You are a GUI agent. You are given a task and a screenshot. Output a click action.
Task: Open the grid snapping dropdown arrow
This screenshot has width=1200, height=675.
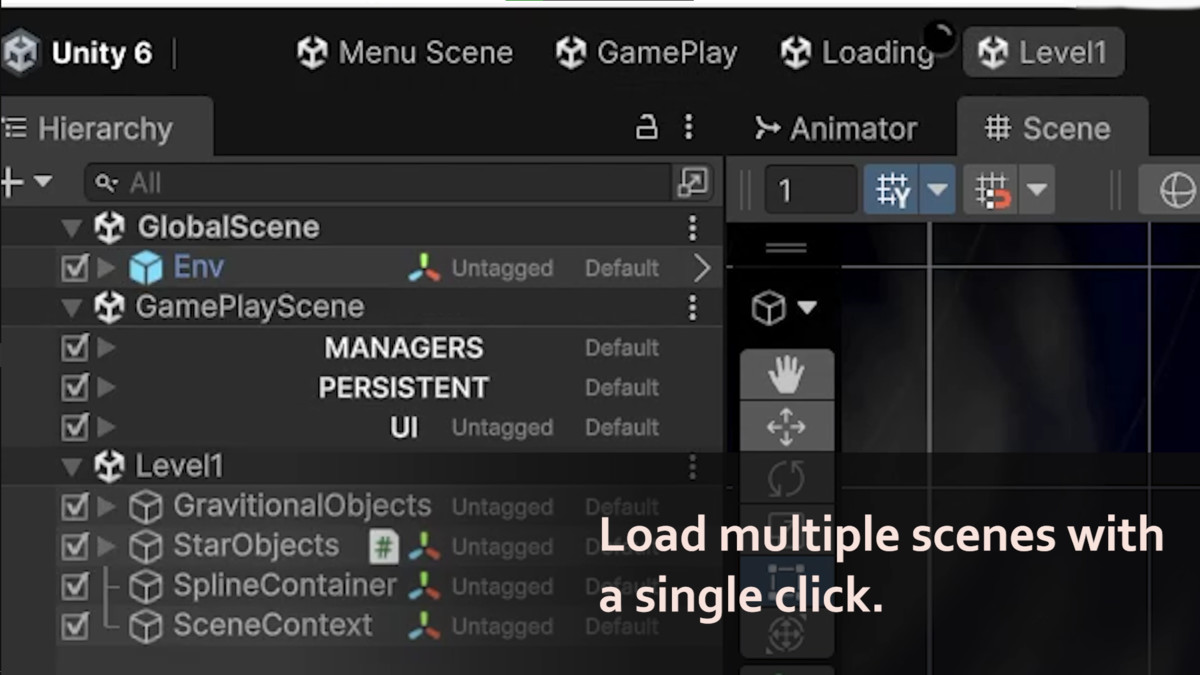click(x=1037, y=190)
